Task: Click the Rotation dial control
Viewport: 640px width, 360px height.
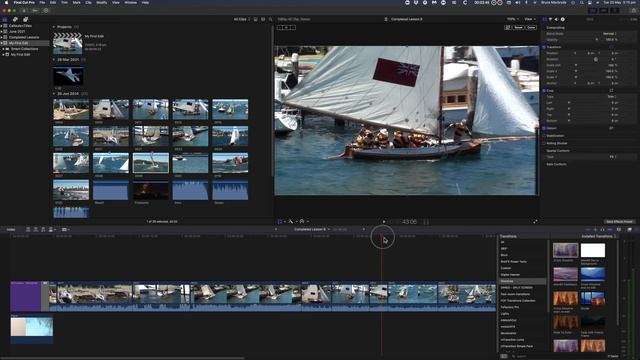Action: [x=596, y=59]
